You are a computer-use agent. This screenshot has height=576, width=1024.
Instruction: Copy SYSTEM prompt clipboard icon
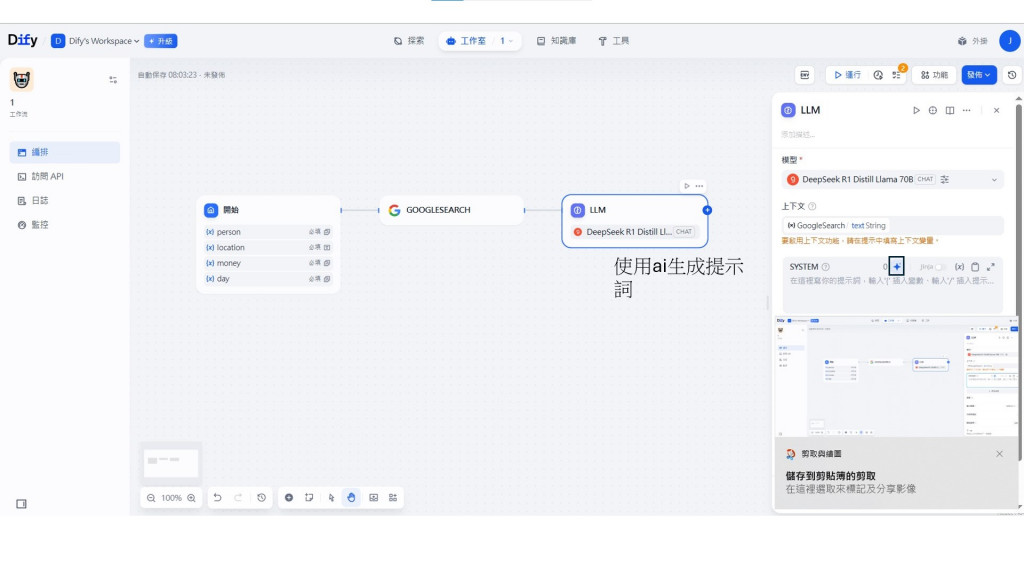coord(975,266)
